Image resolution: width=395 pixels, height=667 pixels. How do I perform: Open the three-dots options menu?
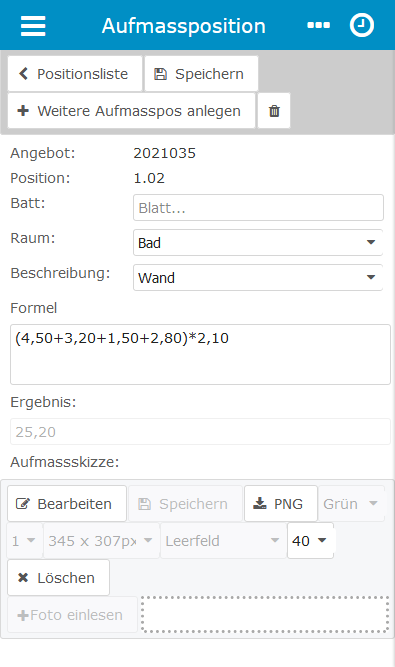point(318,26)
